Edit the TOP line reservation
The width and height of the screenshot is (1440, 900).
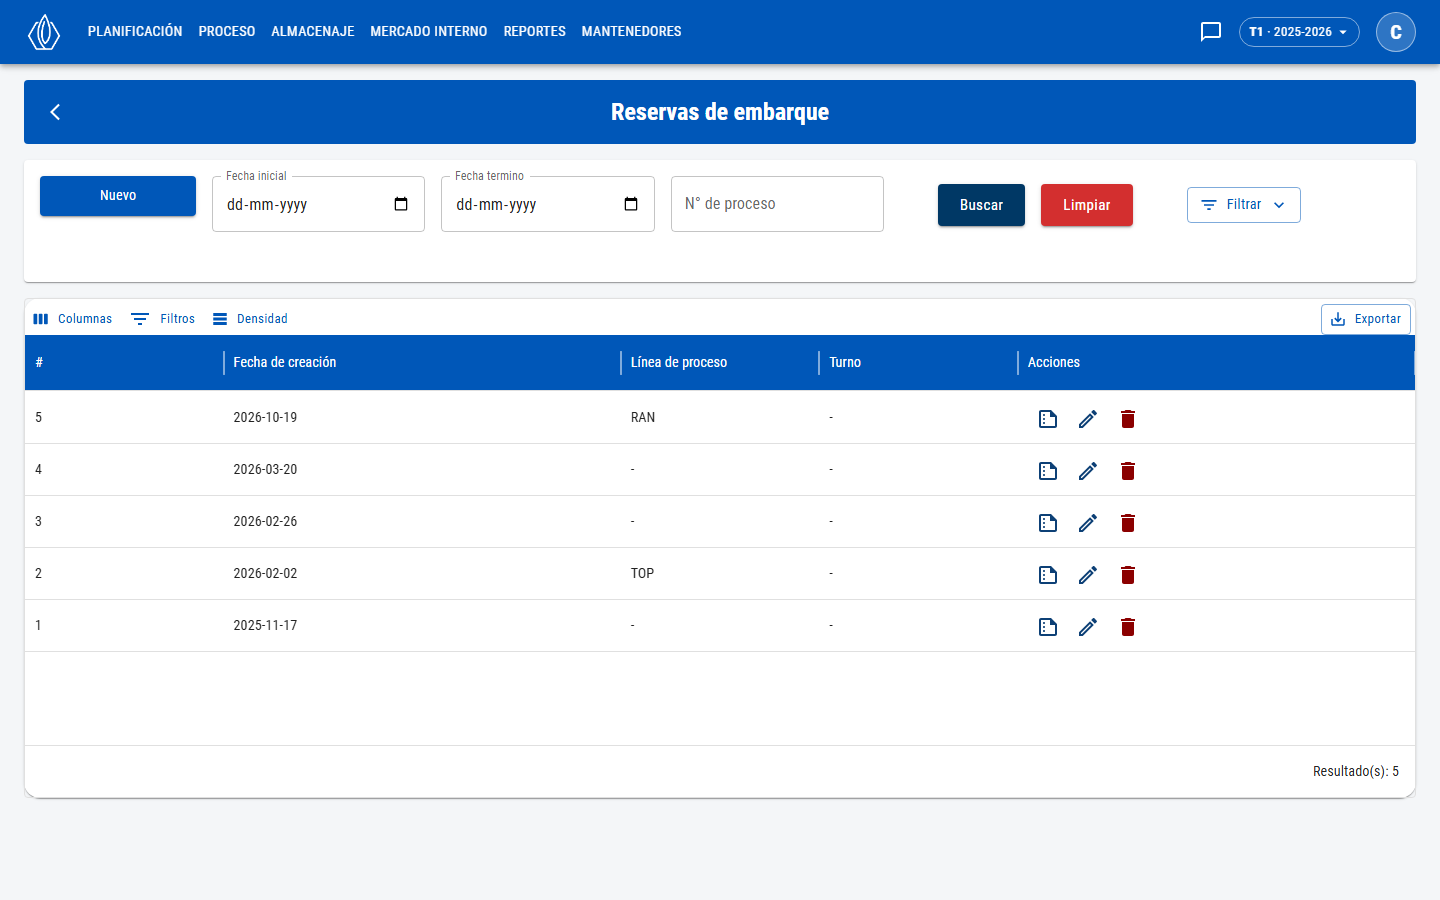[x=1088, y=575]
